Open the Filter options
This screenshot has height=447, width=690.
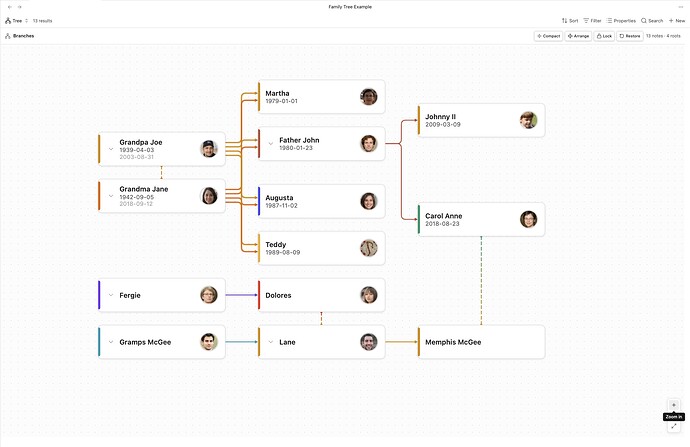tap(592, 20)
